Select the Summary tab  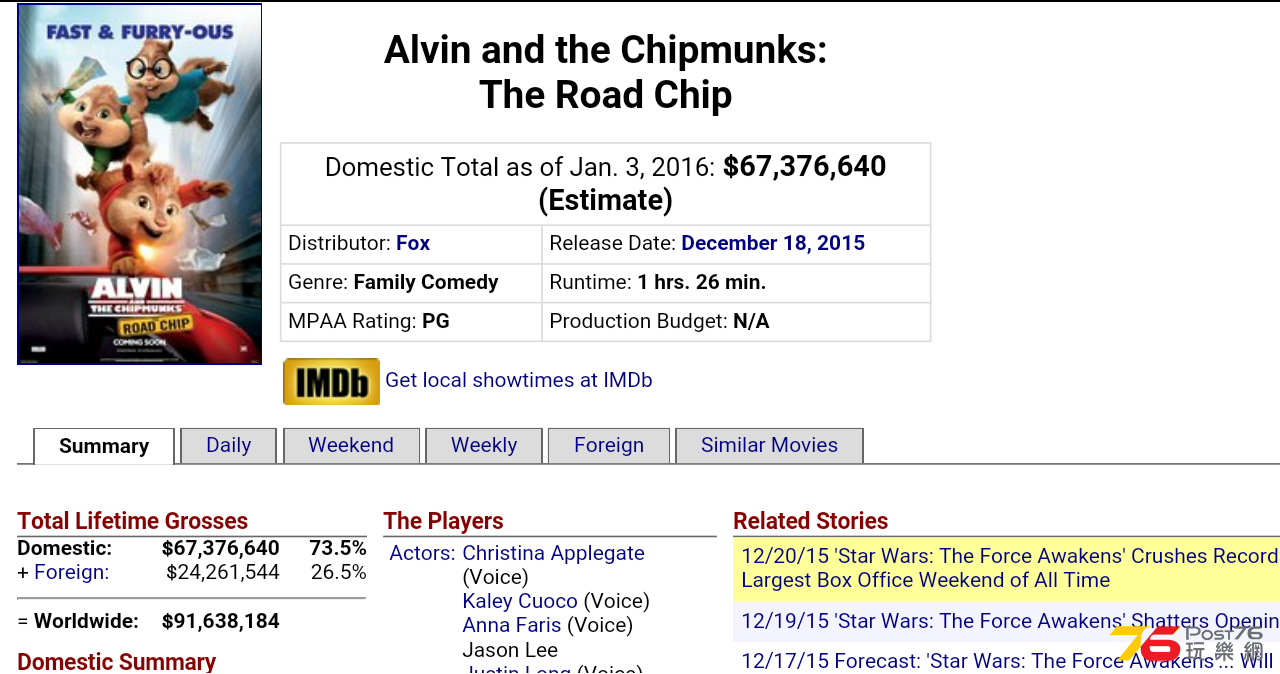104,446
